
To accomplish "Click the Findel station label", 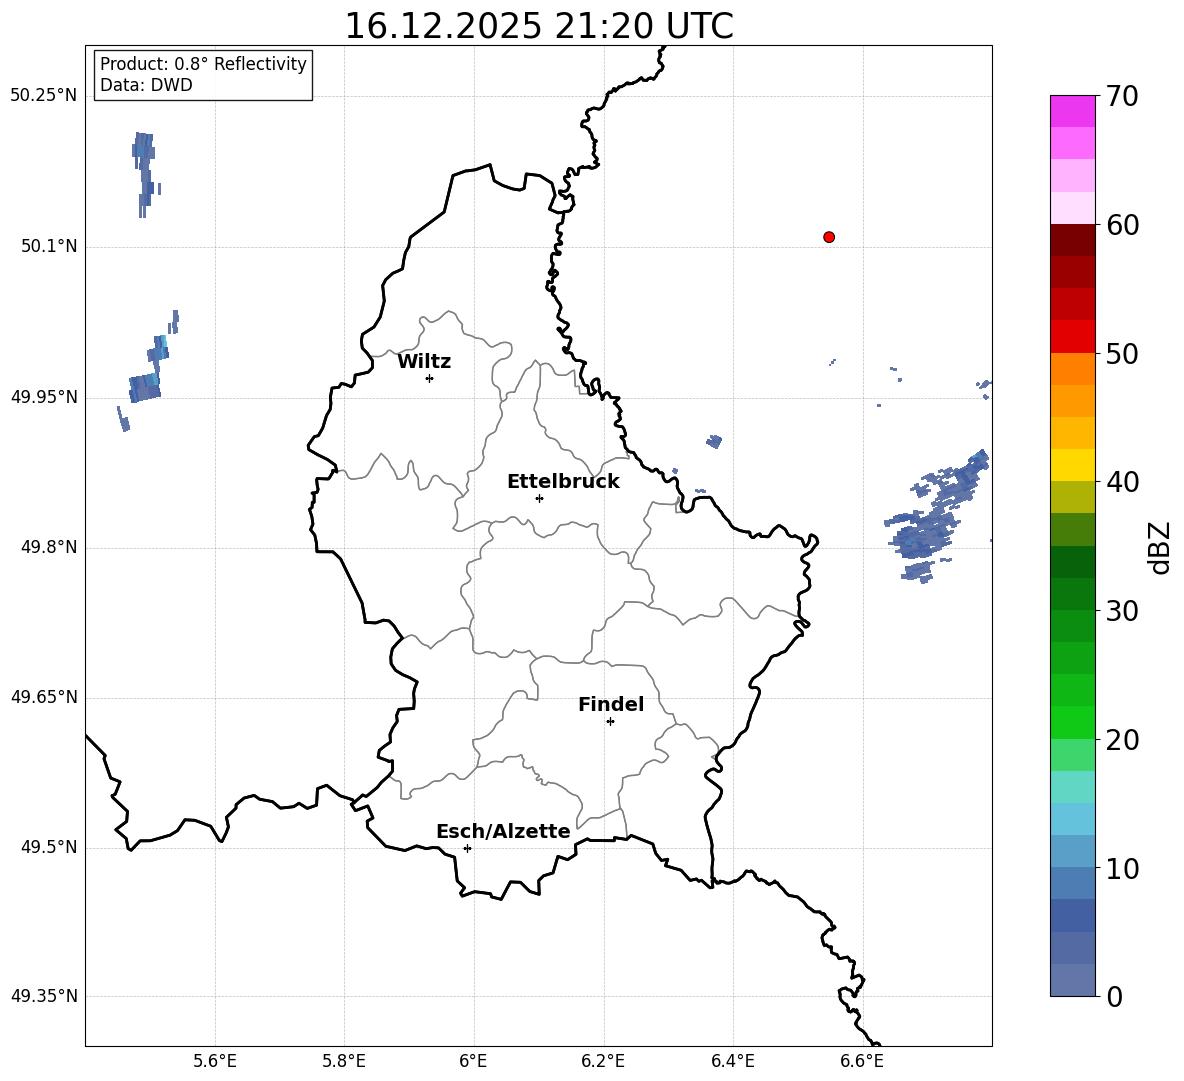I will [611, 704].
